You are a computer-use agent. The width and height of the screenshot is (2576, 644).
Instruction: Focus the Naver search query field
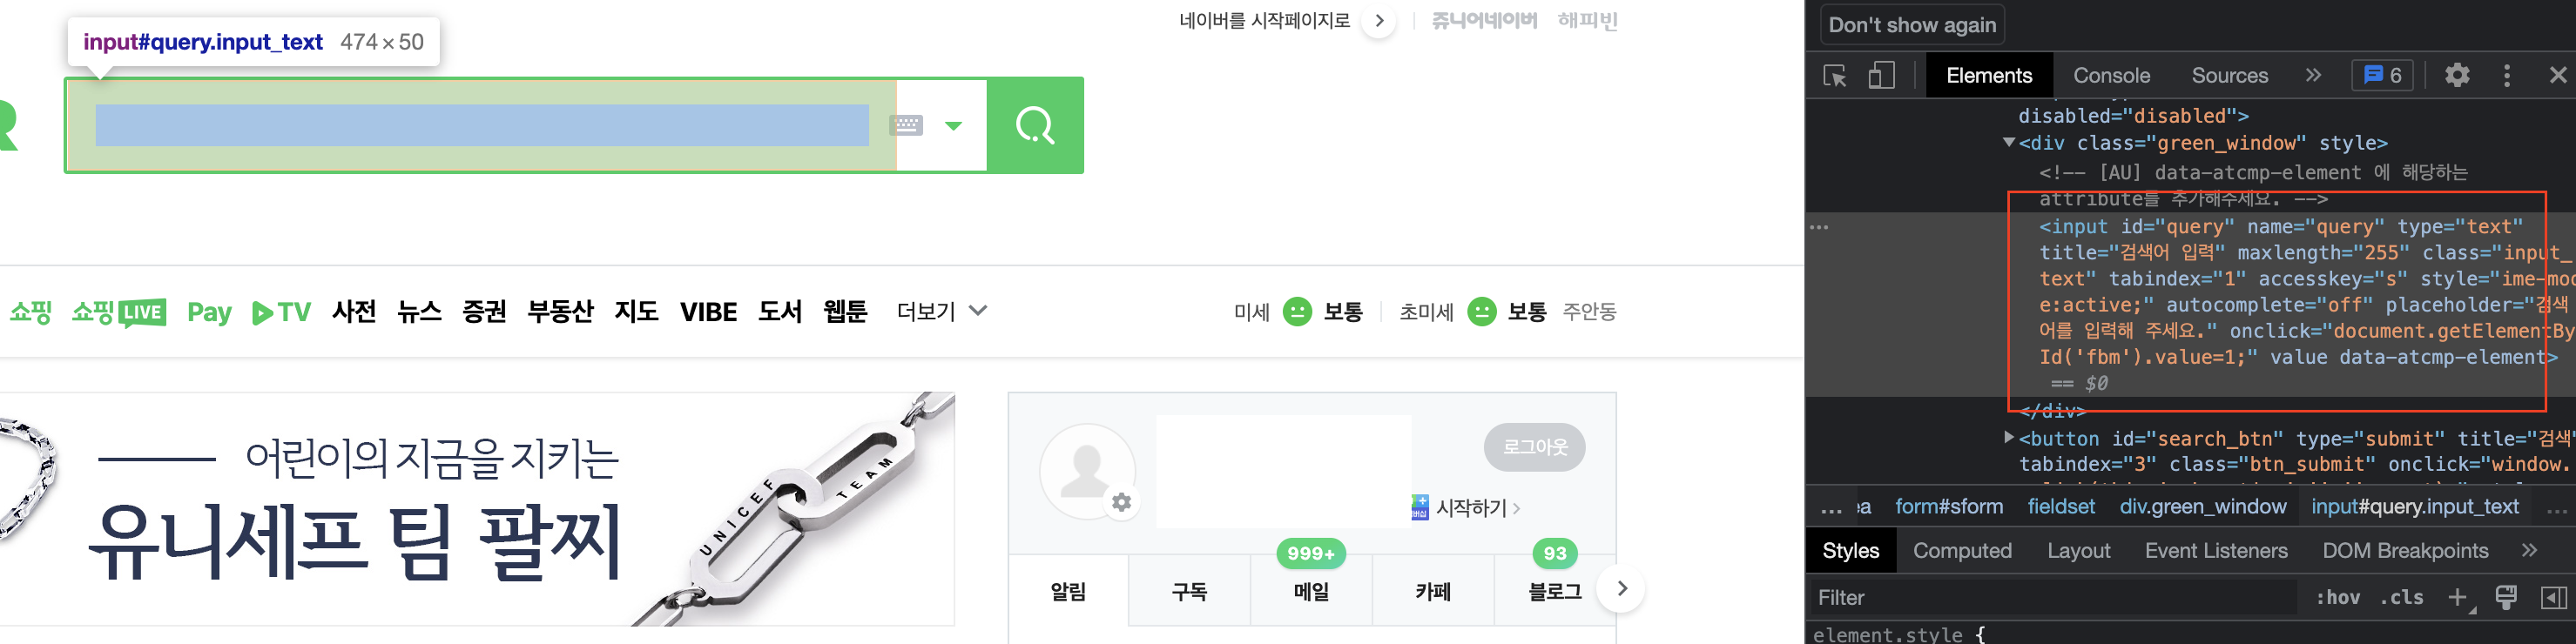tap(482, 125)
